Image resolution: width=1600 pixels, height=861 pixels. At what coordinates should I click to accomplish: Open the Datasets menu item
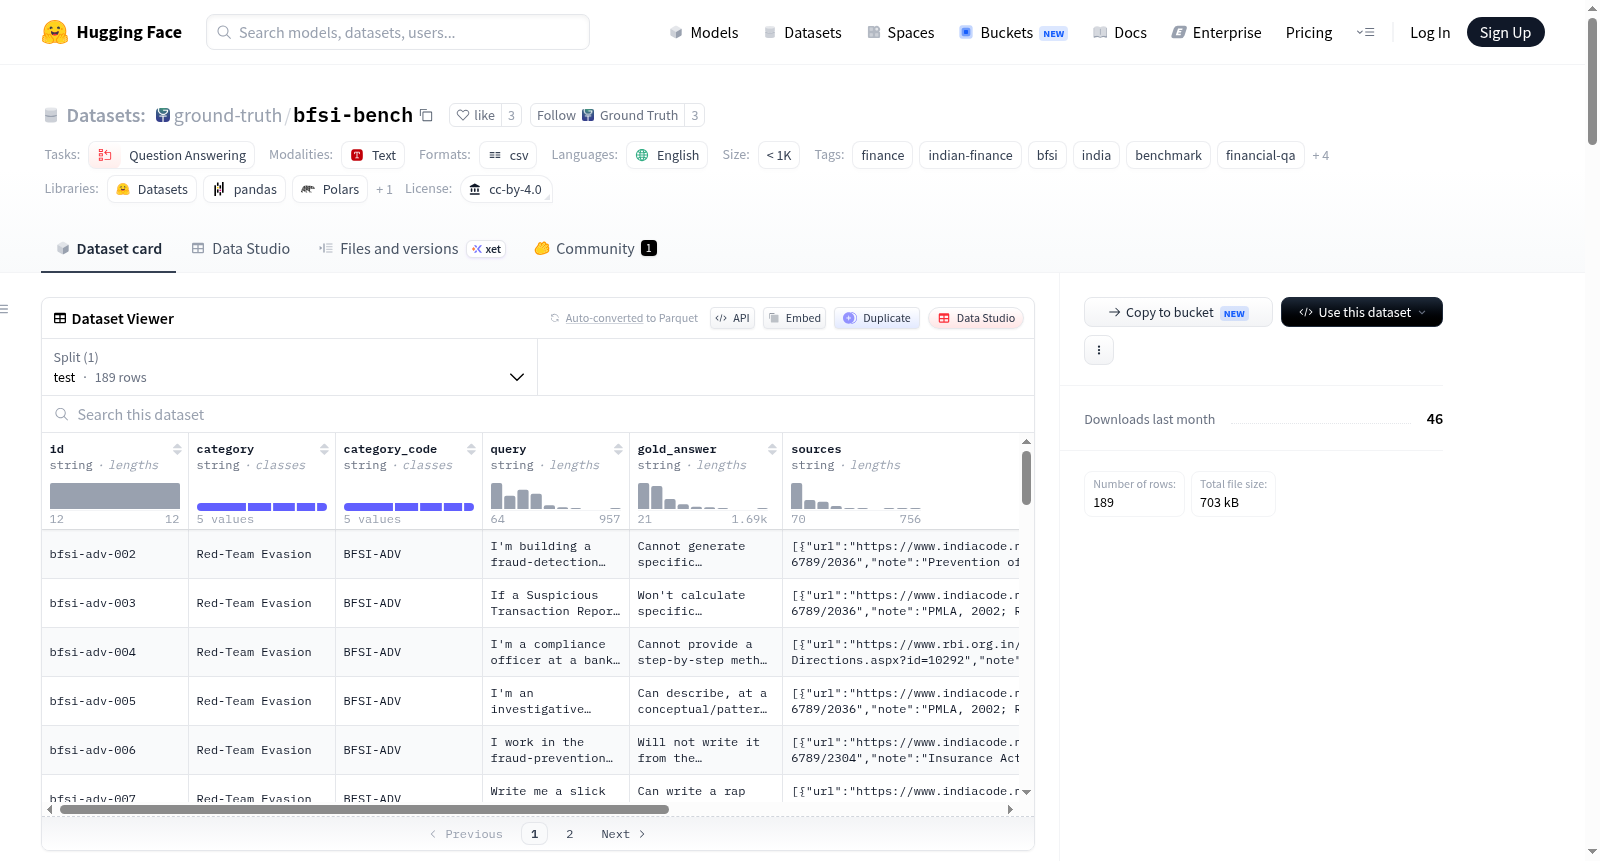point(802,32)
